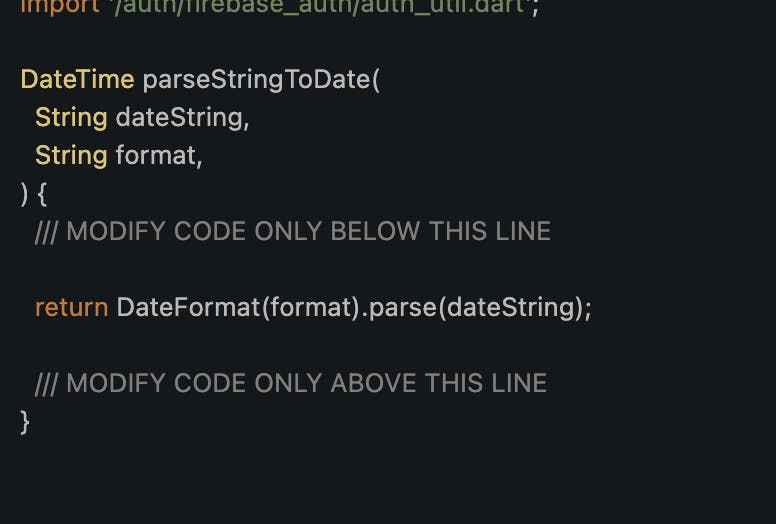Click the opening parenthesis after parseStringToDate
The height and width of the screenshot is (524, 776).
(376, 80)
